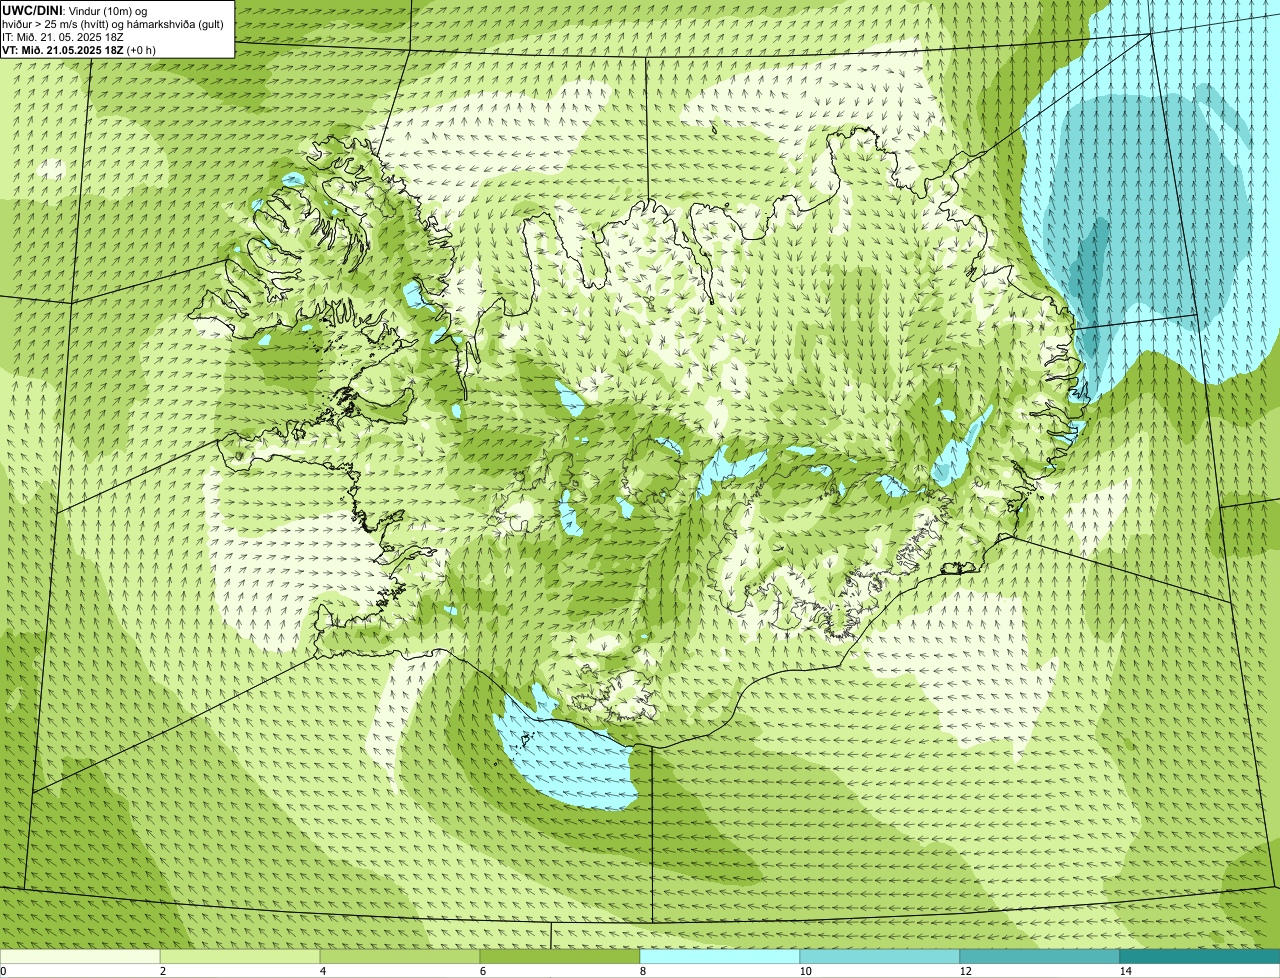1280x978 pixels.
Task: Click the "IT: Mið. 21. 05. 2025 18Z" line
Action: (63, 37)
